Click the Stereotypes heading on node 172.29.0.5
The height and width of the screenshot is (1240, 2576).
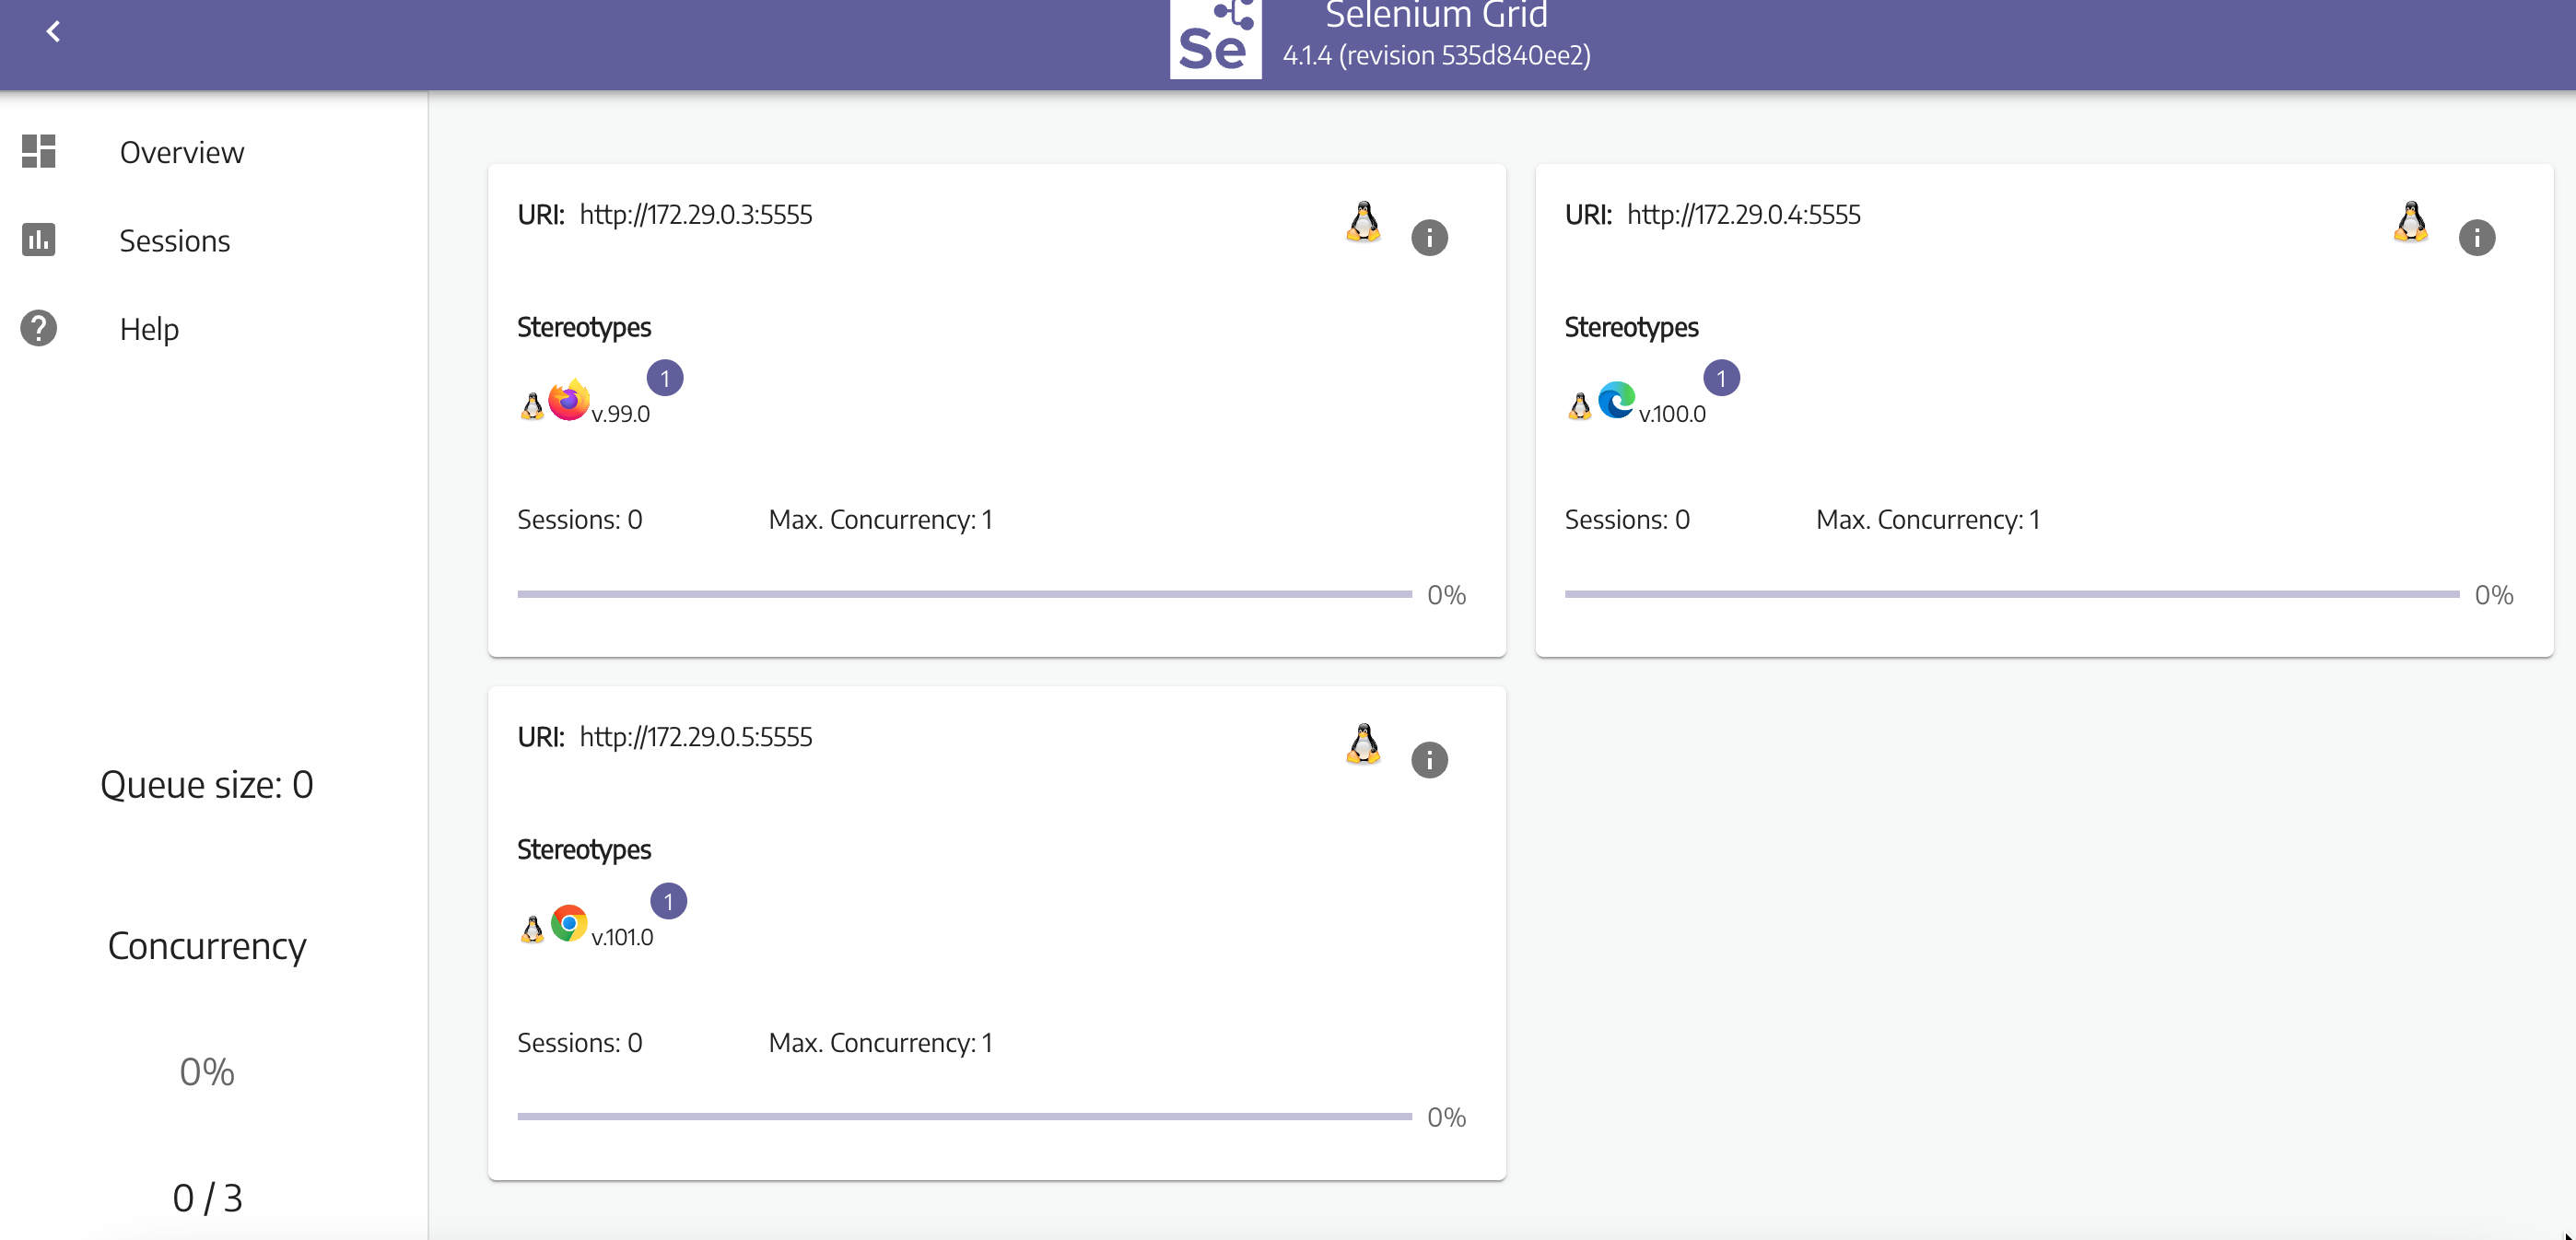point(584,850)
